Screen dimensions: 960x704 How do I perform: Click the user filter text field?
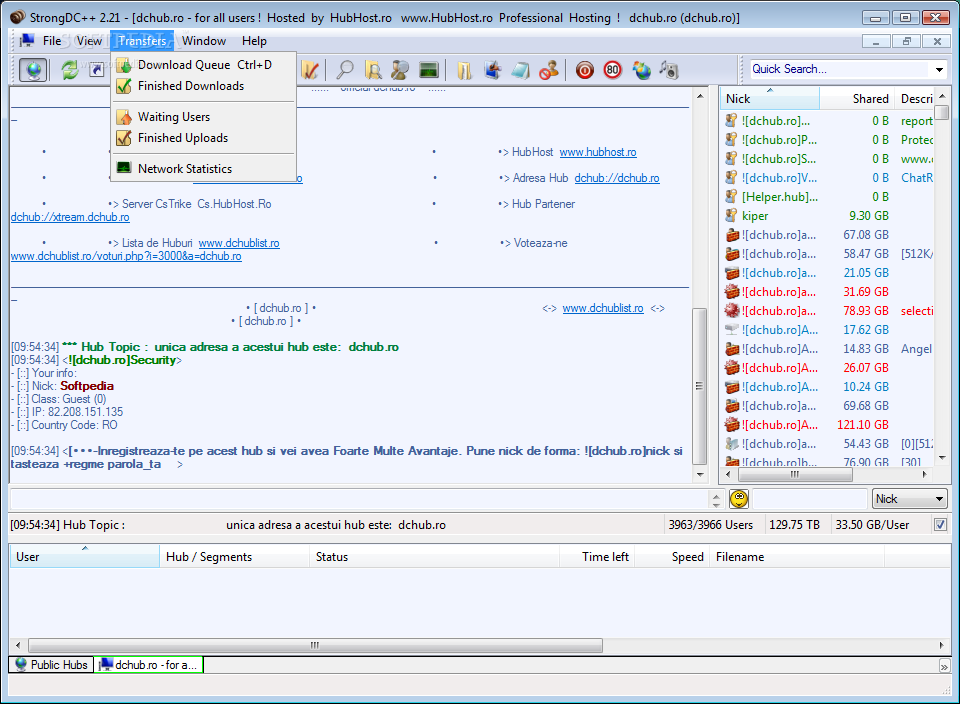click(x=810, y=499)
